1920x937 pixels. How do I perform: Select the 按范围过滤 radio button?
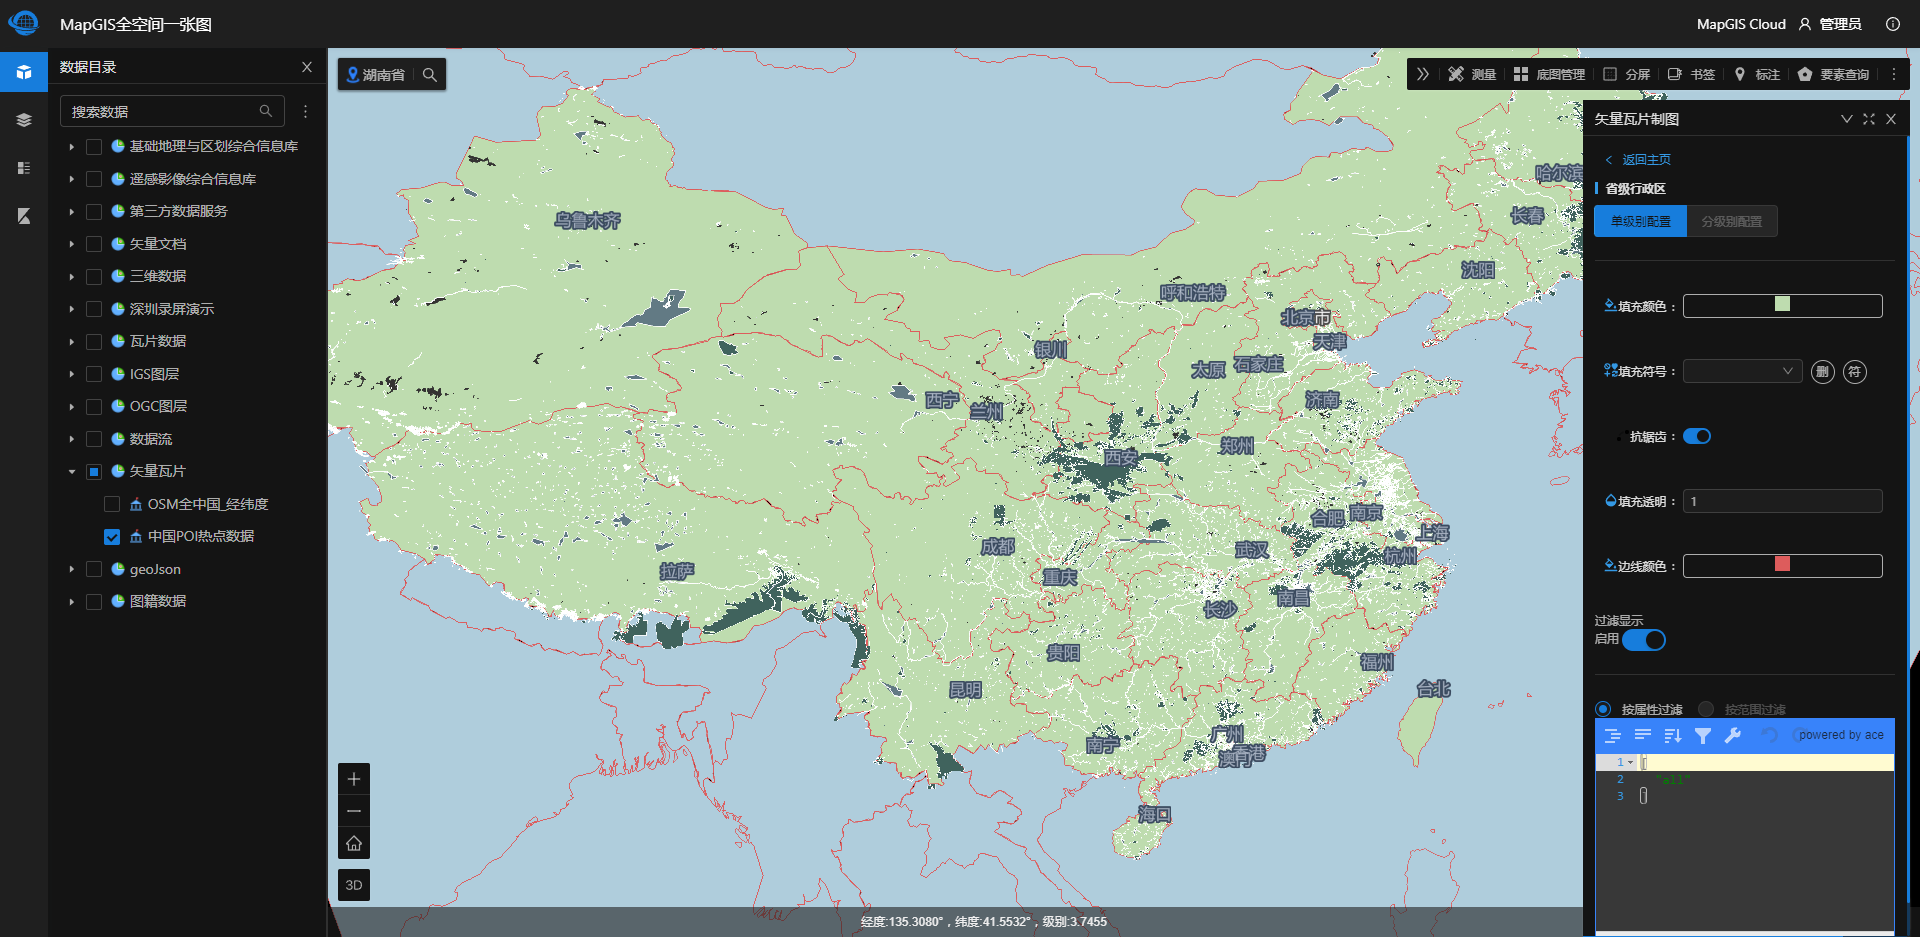click(1706, 709)
